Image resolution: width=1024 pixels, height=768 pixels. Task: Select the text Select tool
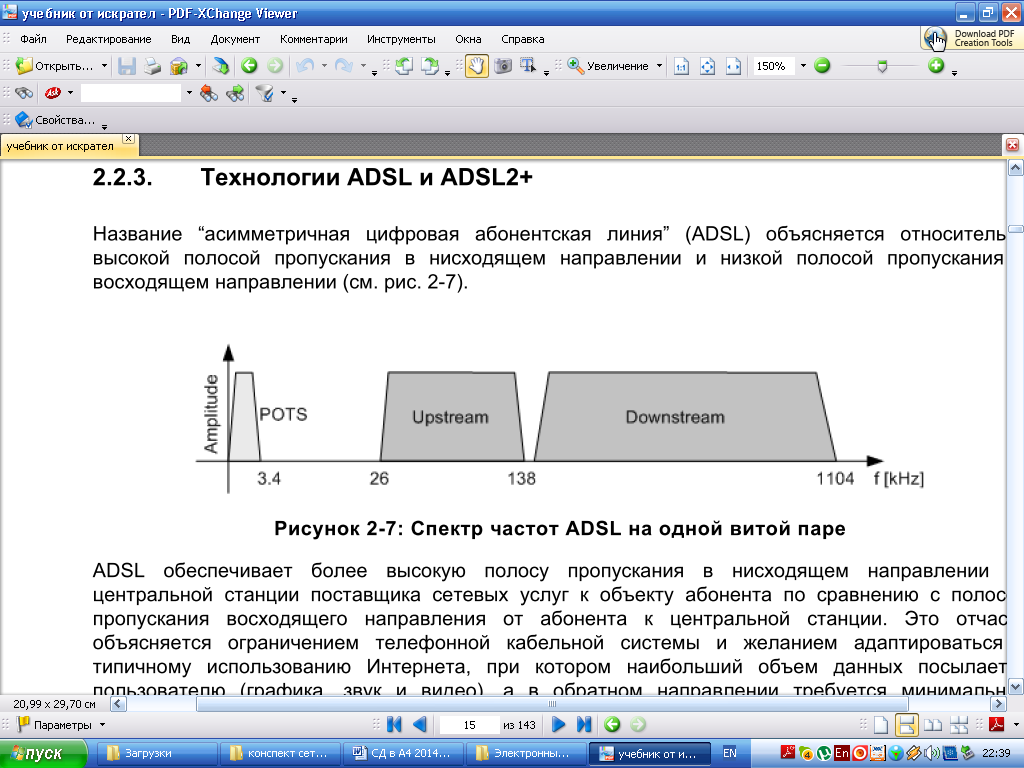point(528,65)
